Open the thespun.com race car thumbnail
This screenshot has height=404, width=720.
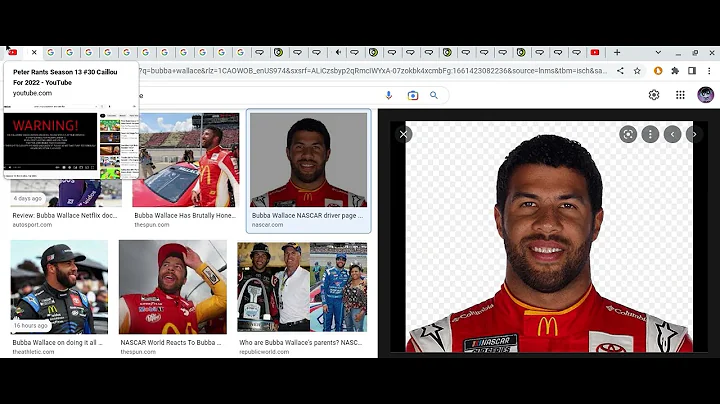[186, 160]
